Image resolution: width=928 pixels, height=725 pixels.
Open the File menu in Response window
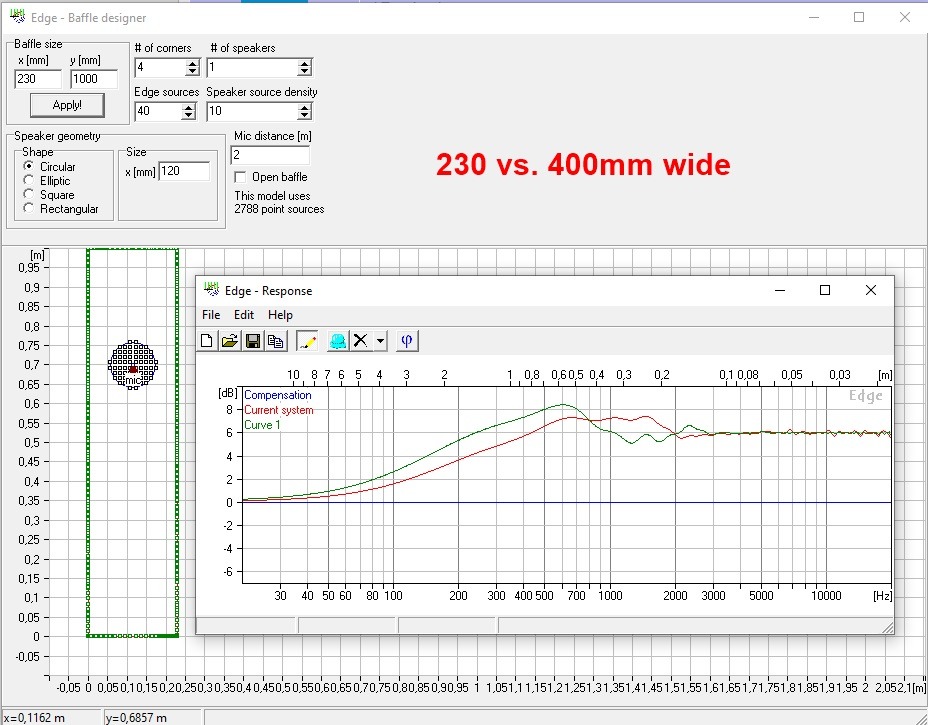[x=211, y=315]
